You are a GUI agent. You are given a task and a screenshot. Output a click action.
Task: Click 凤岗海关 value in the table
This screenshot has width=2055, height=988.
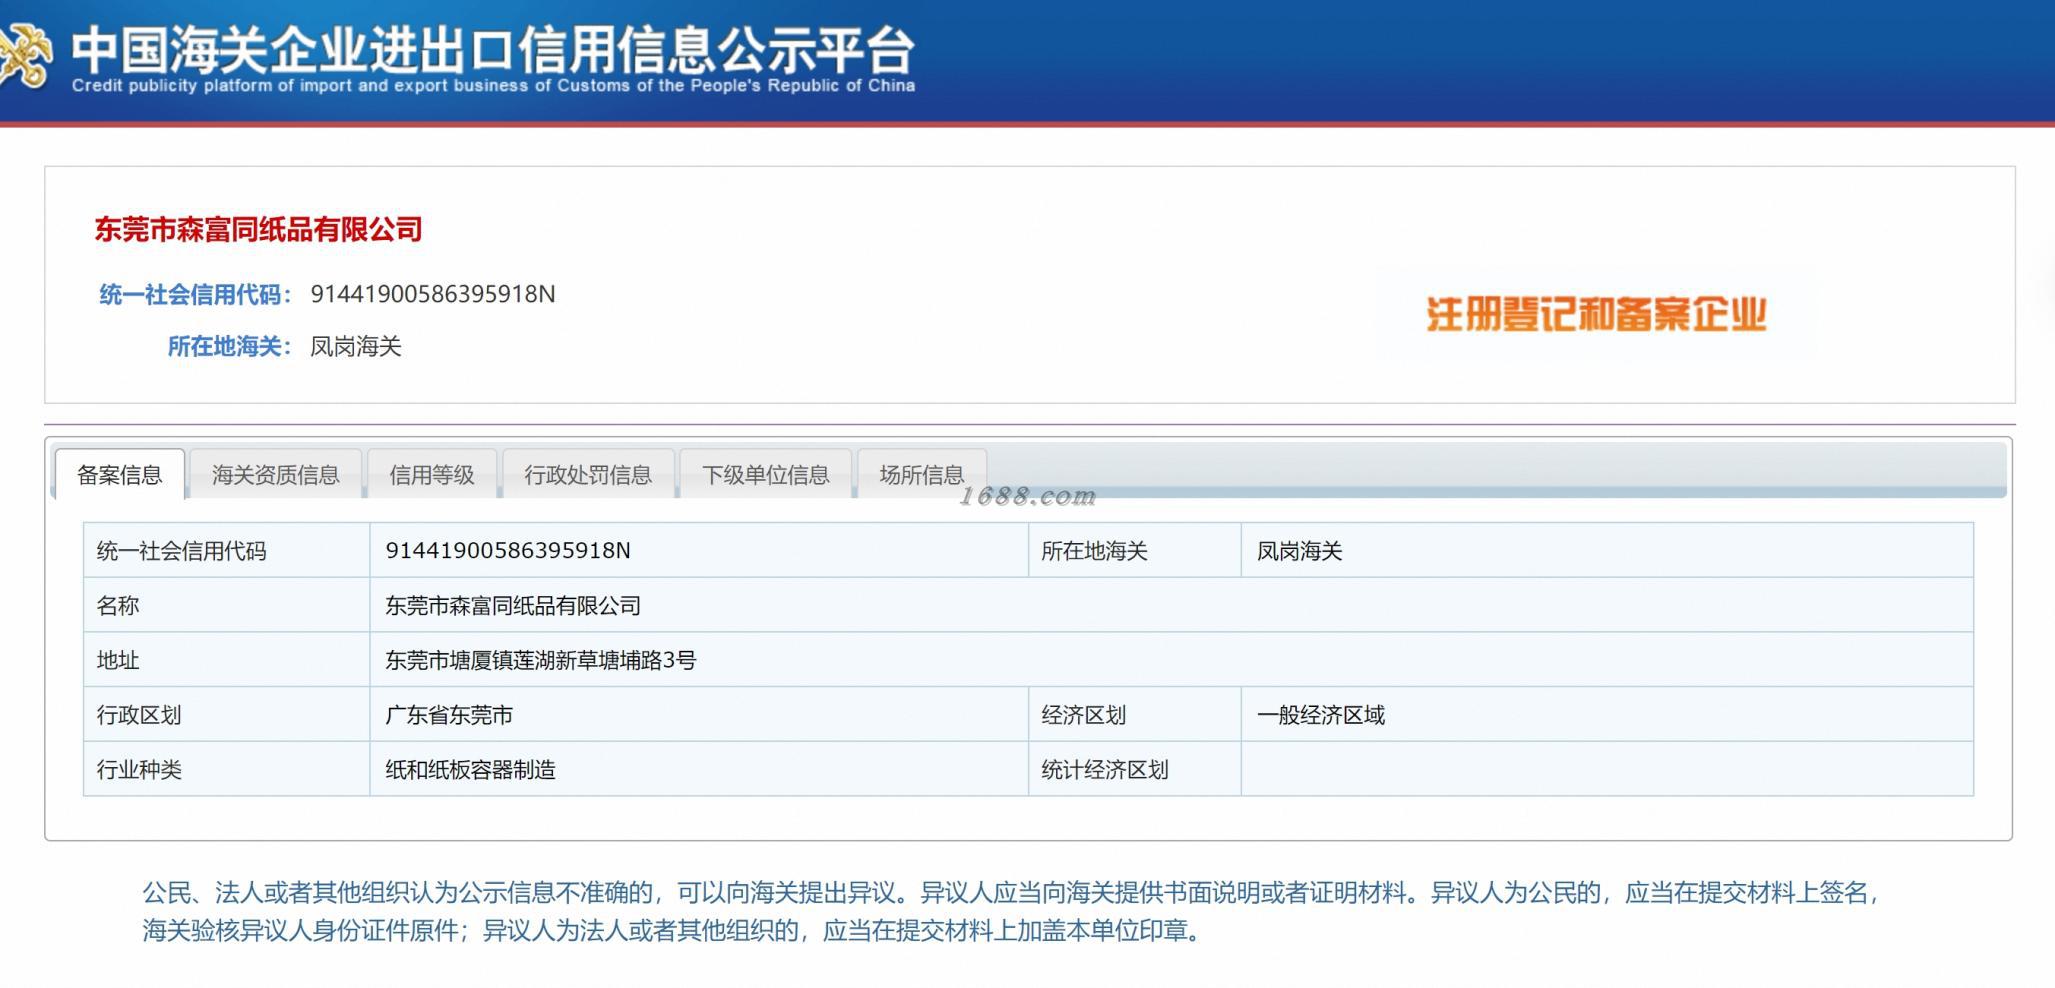(1299, 551)
